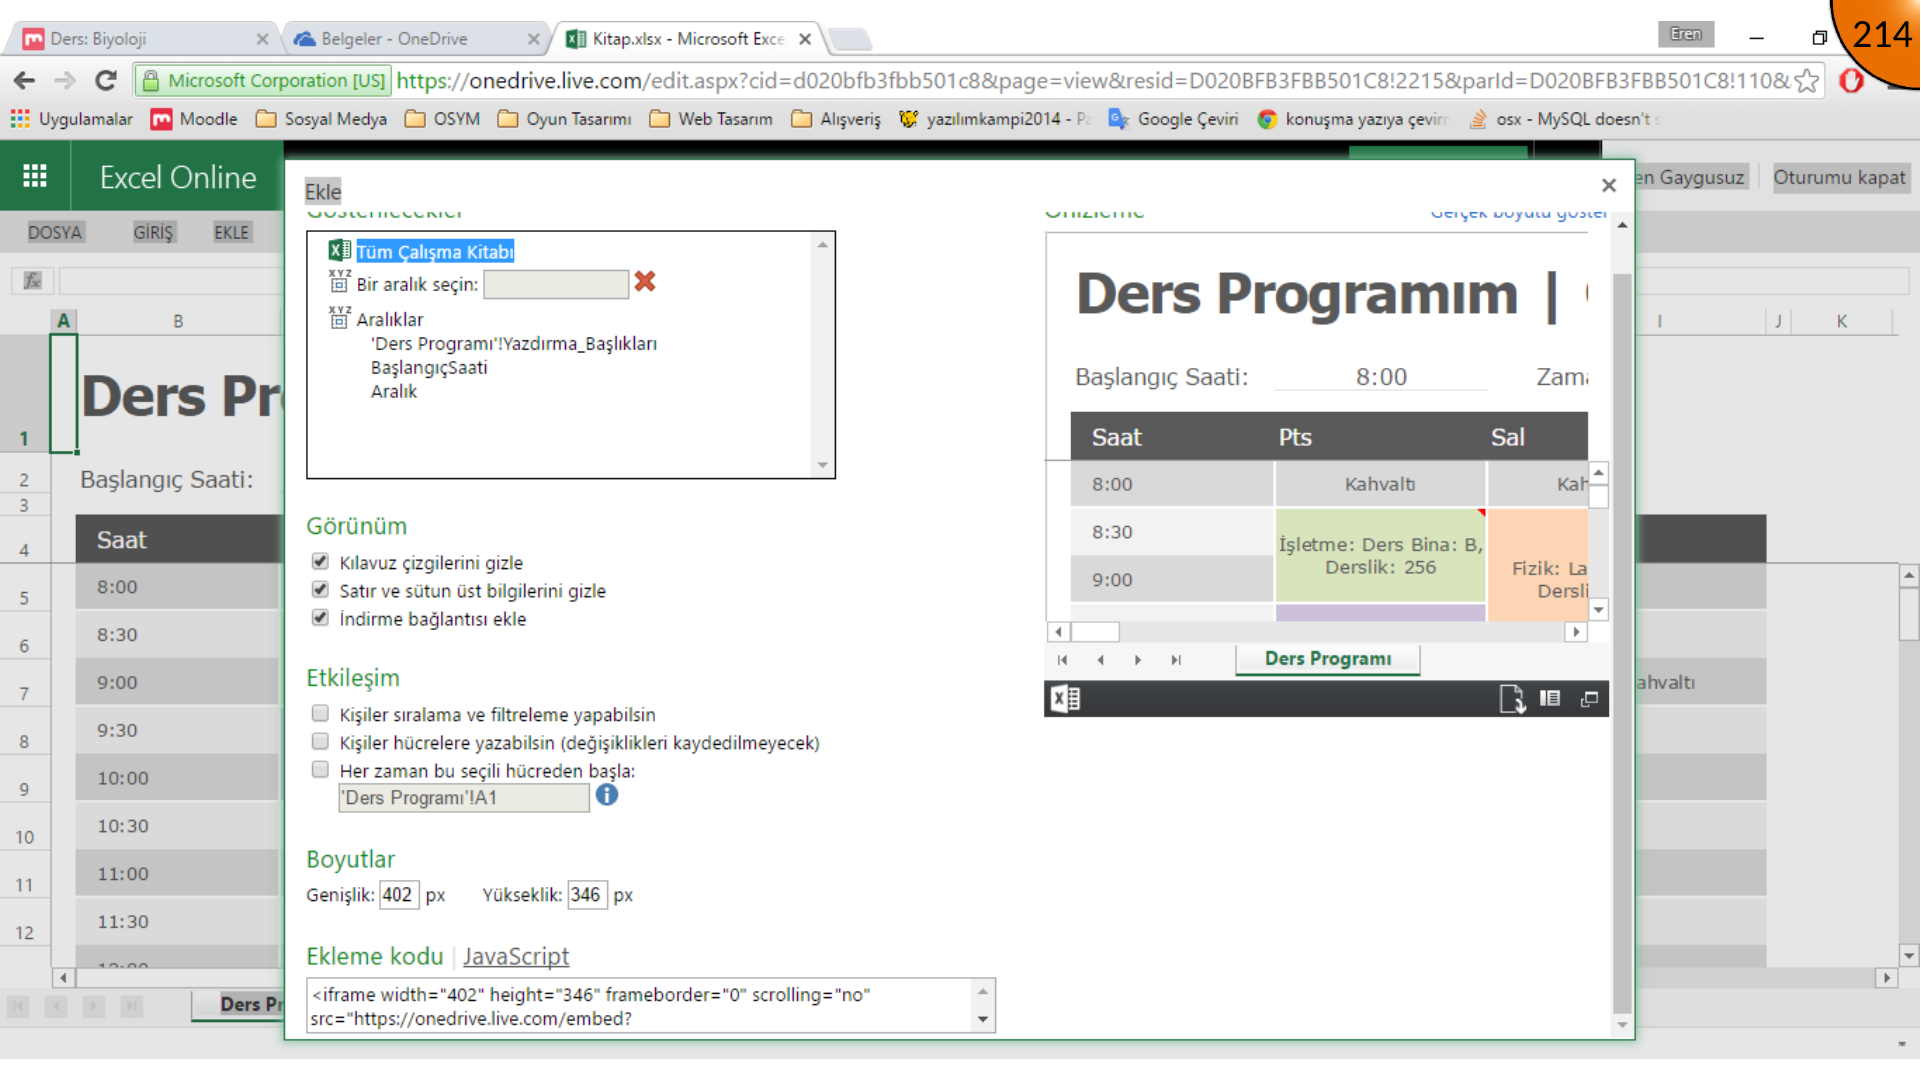Click scroll-down arrow of range list

[823, 465]
